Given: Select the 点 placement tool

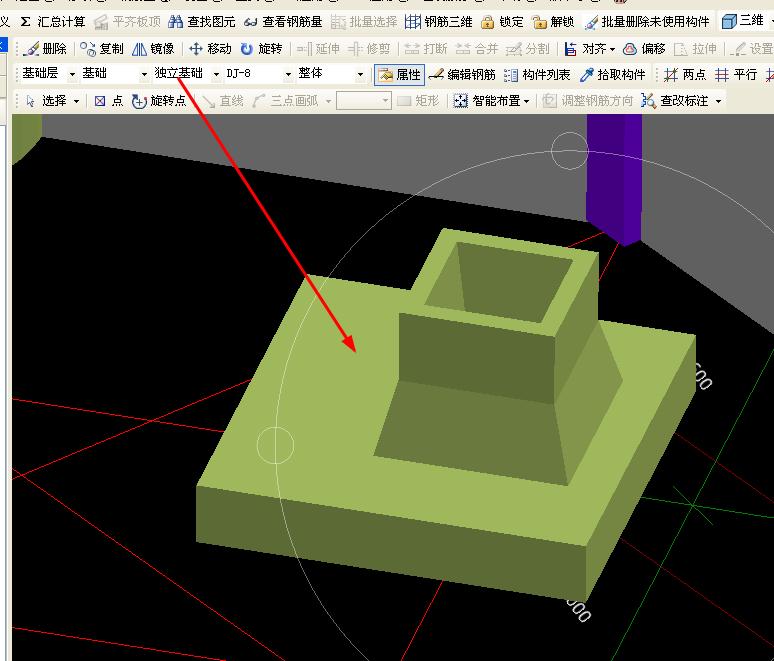Looking at the screenshot, I should click(109, 101).
